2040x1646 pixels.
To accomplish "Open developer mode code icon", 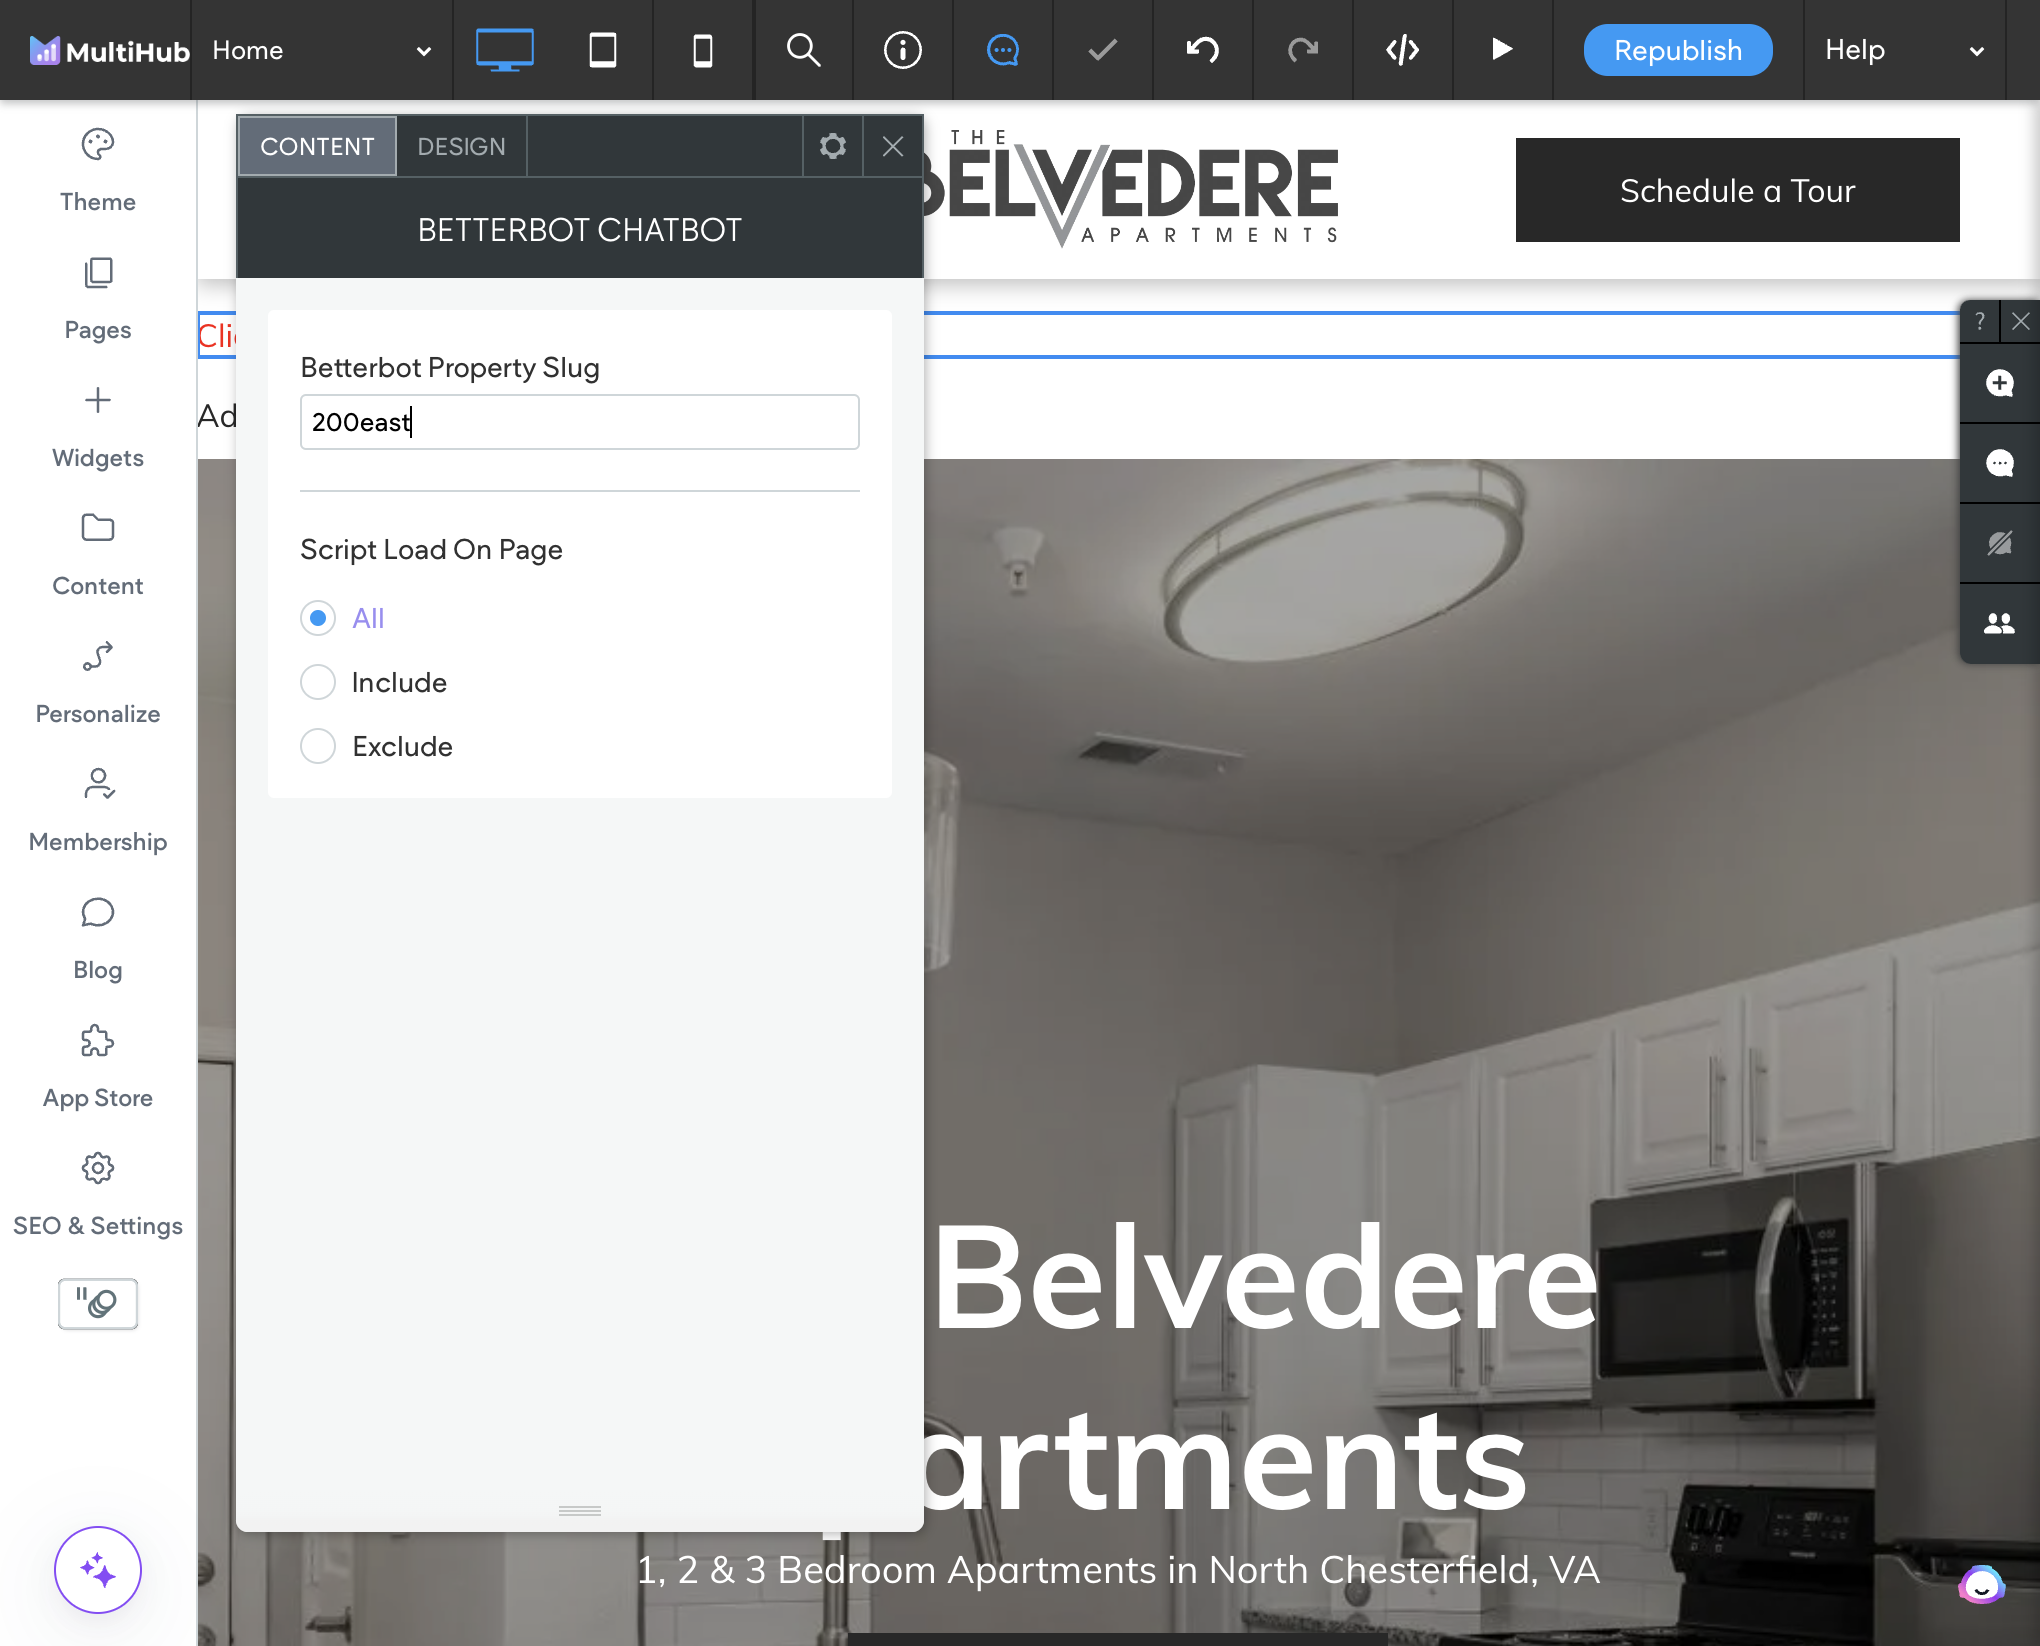I will [1403, 50].
